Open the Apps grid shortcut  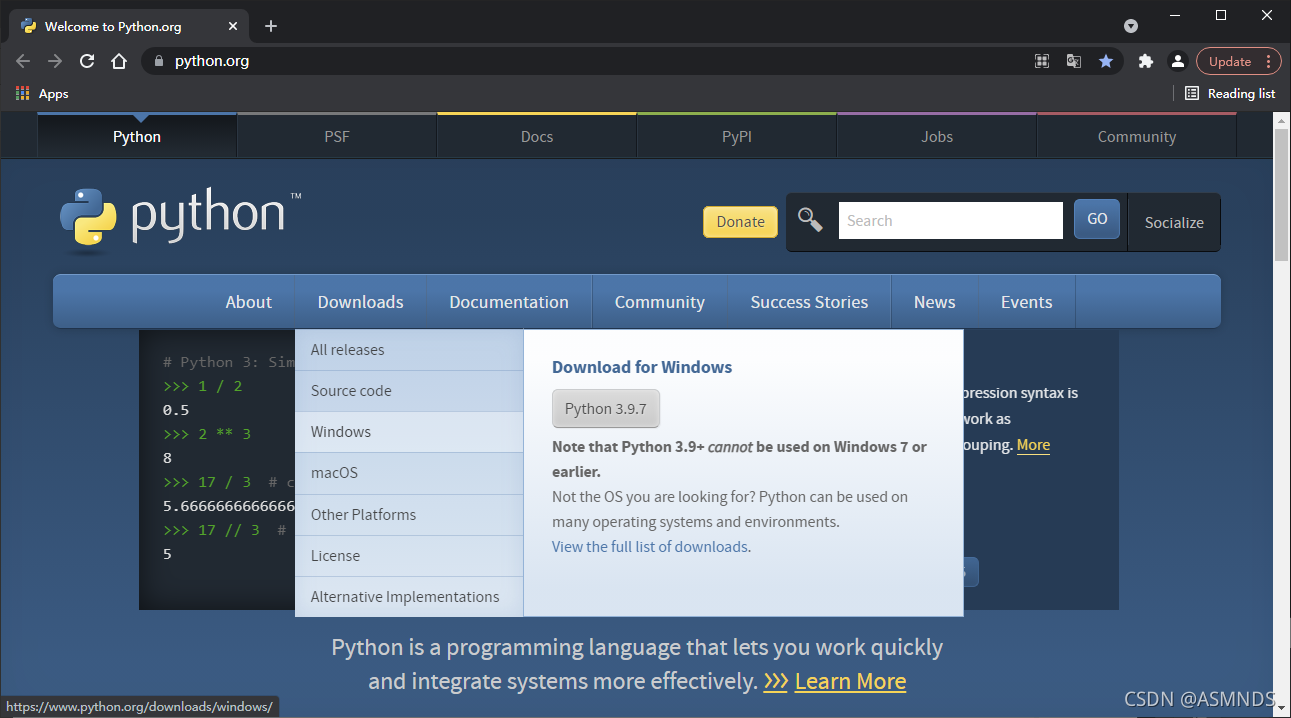[x=42, y=93]
